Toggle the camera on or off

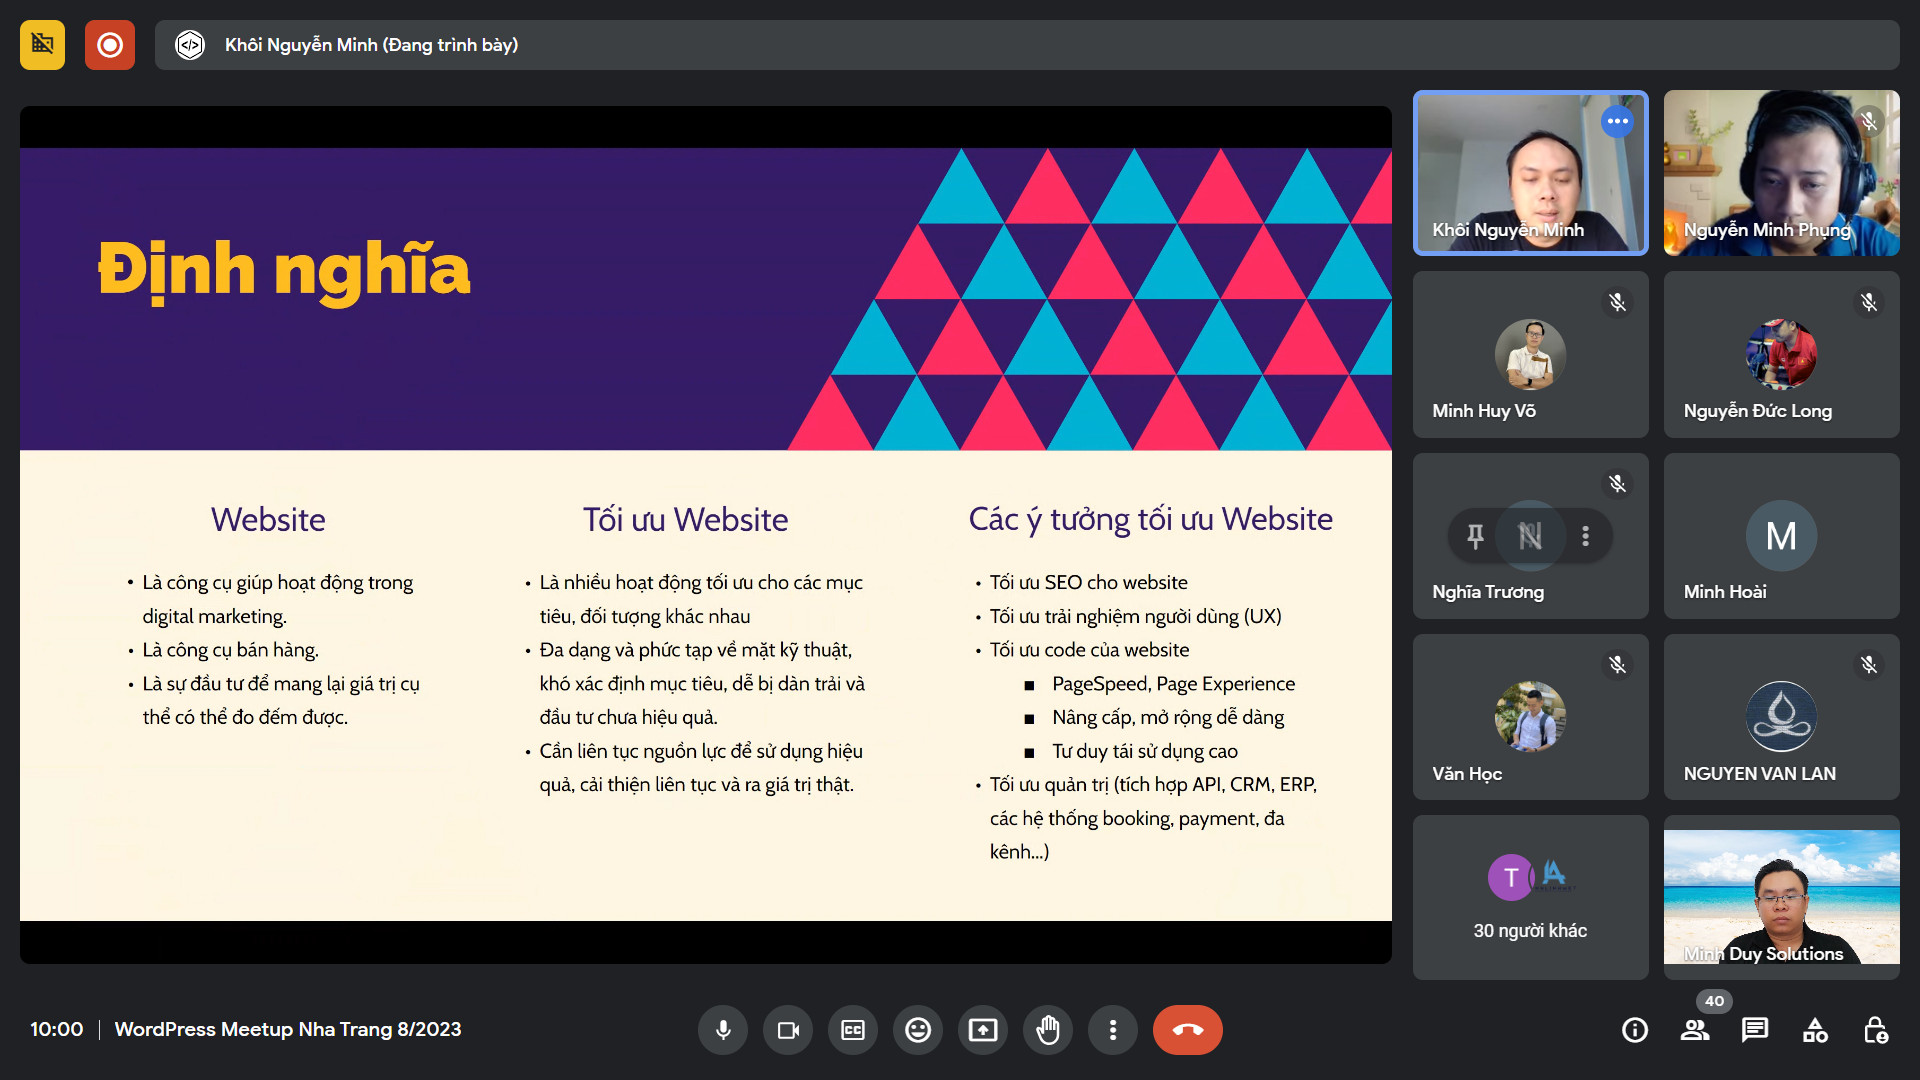(788, 1030)
